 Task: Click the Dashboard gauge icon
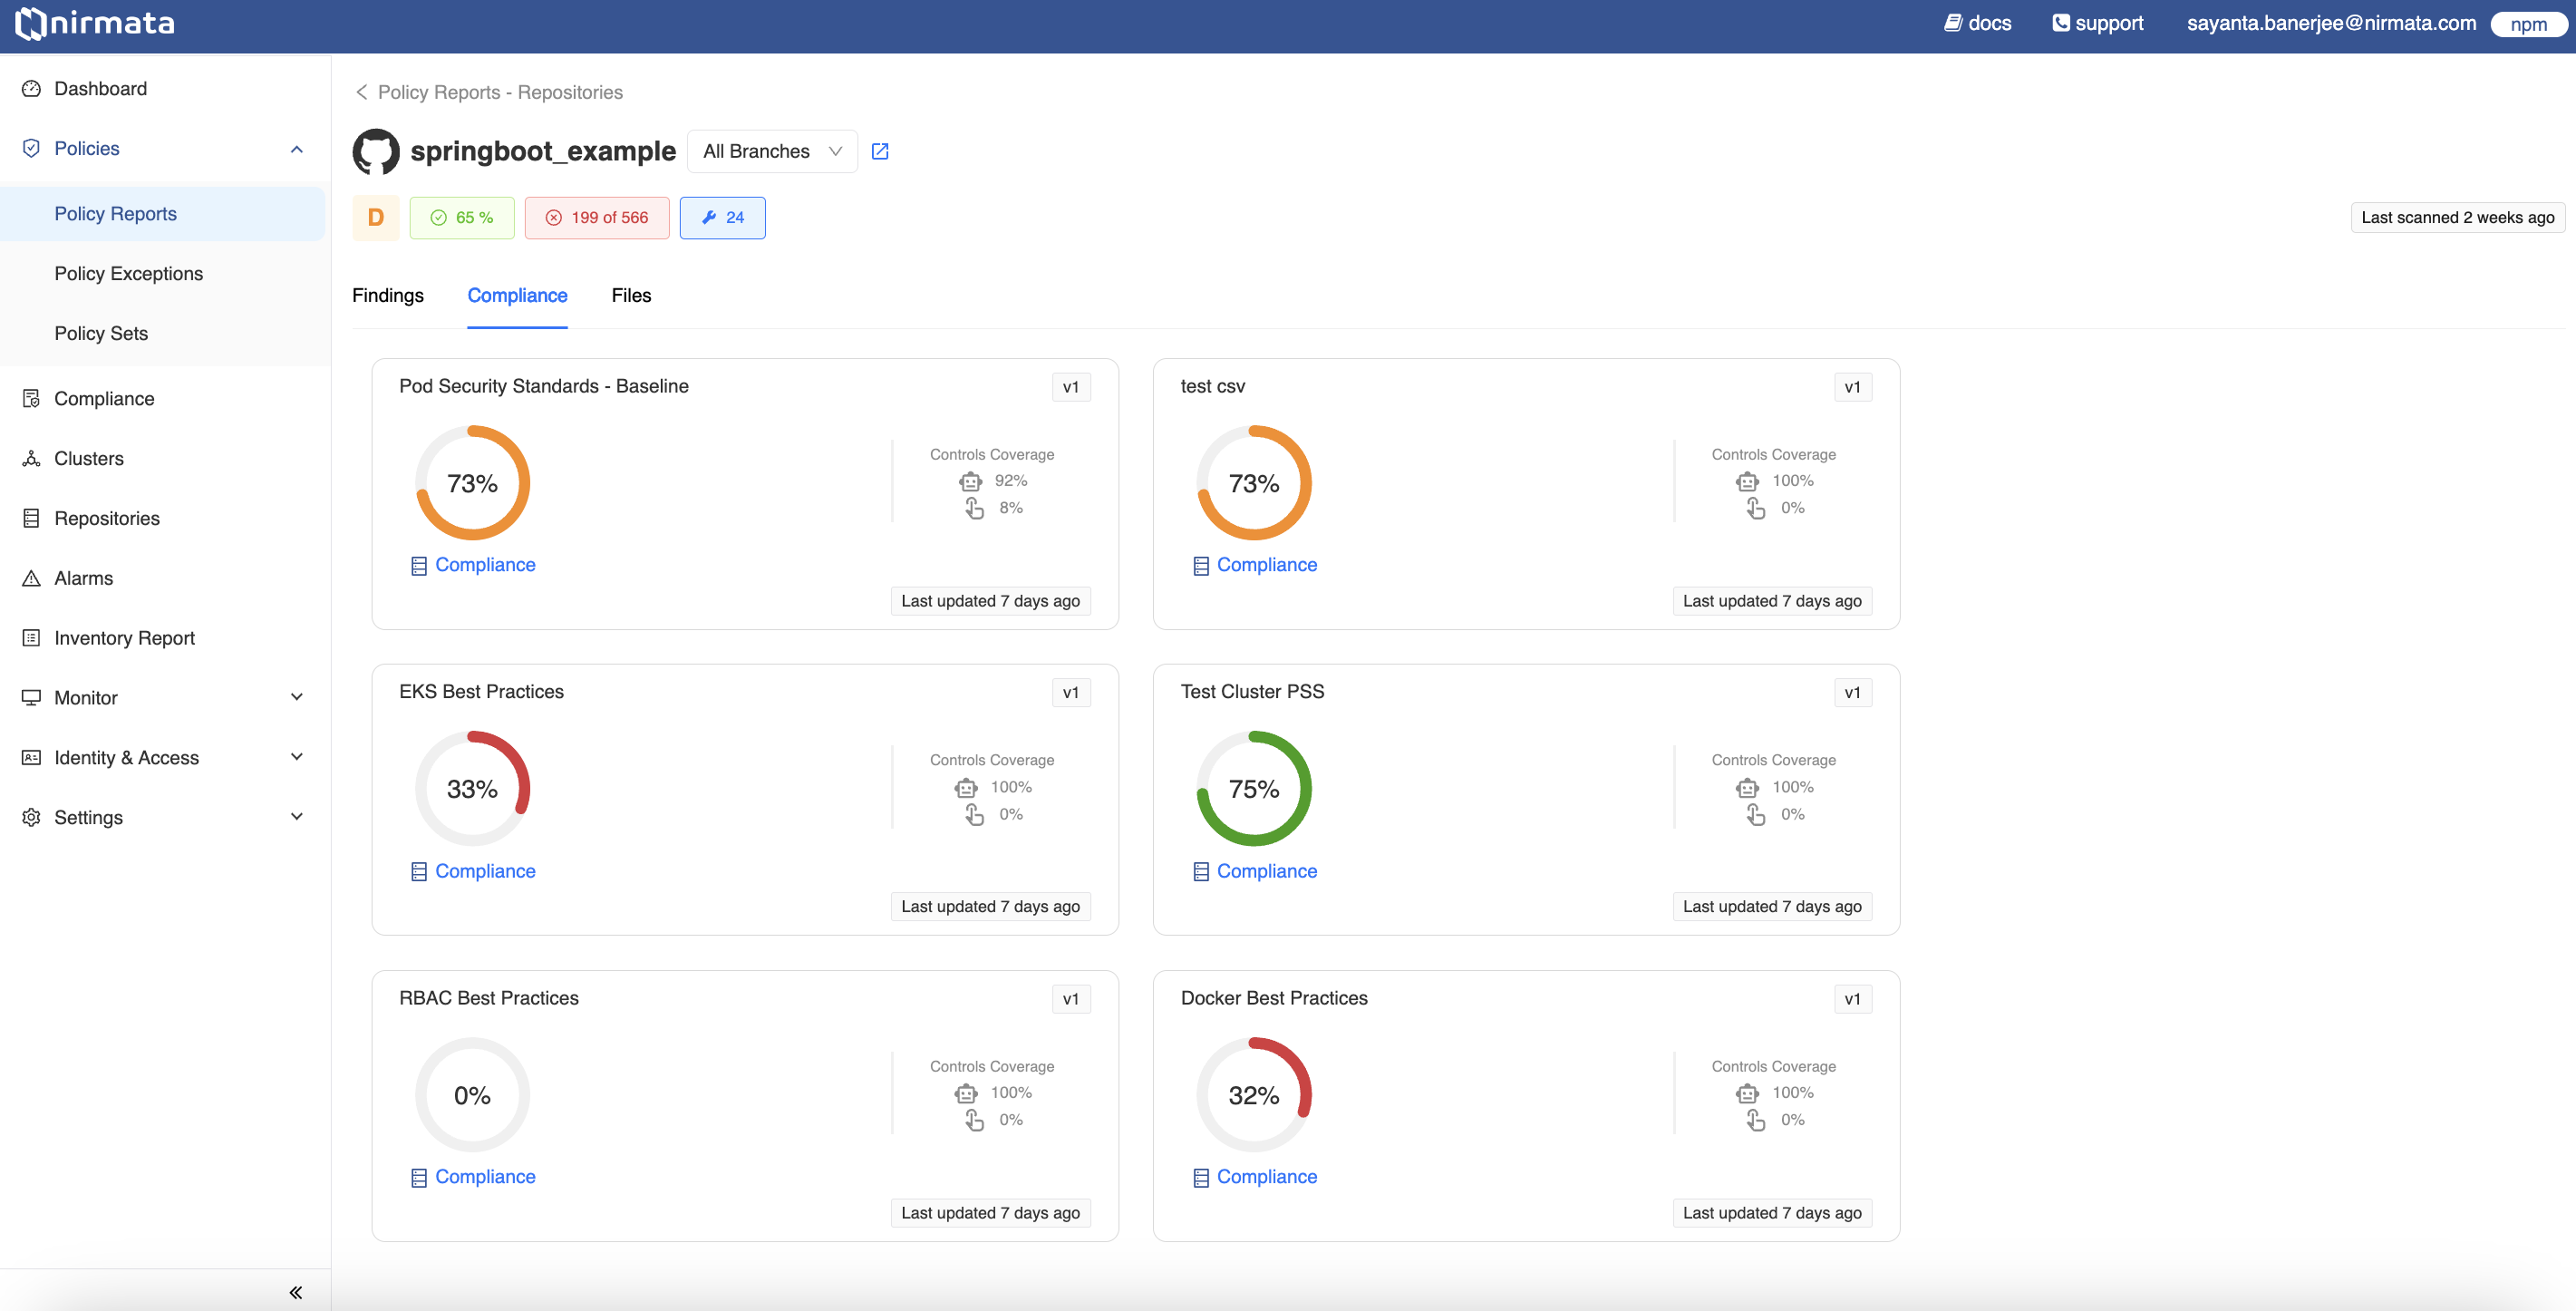tap(31, 89)
